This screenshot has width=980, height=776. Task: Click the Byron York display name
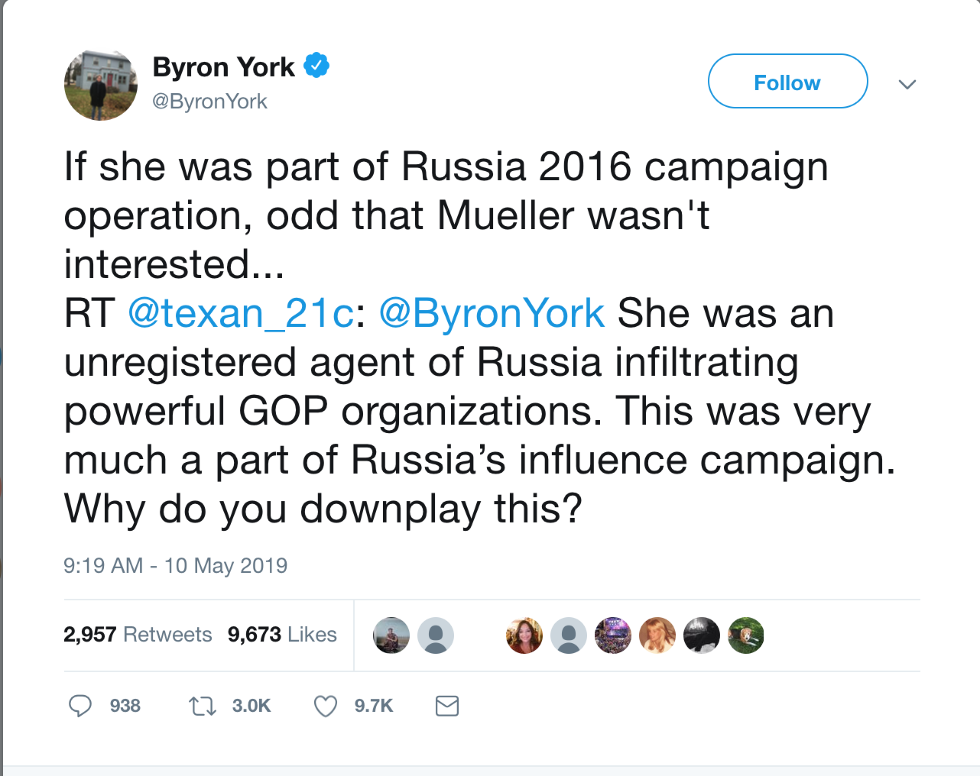click(223, 68)
